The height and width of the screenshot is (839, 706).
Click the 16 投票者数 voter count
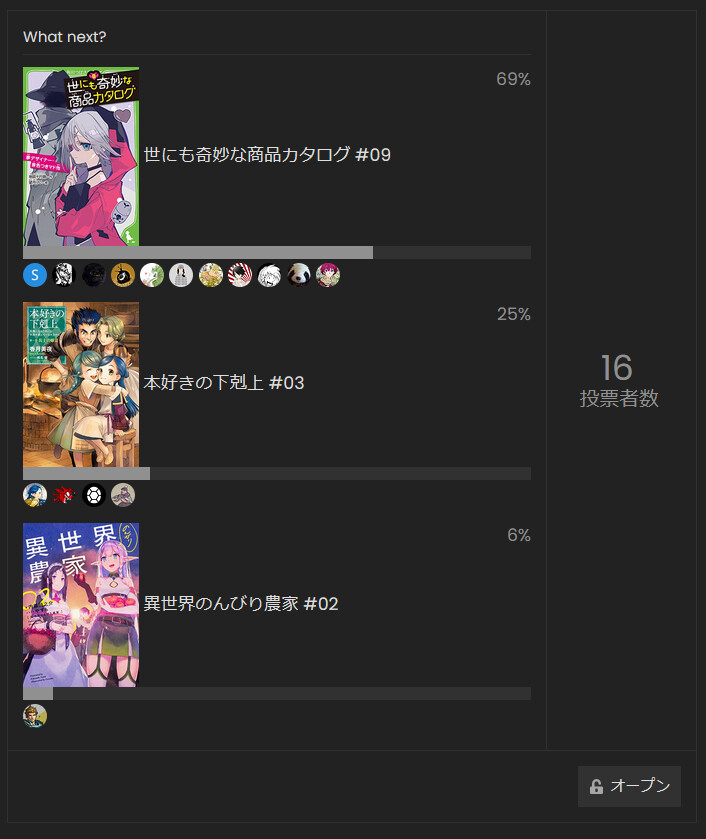[619, 381]
